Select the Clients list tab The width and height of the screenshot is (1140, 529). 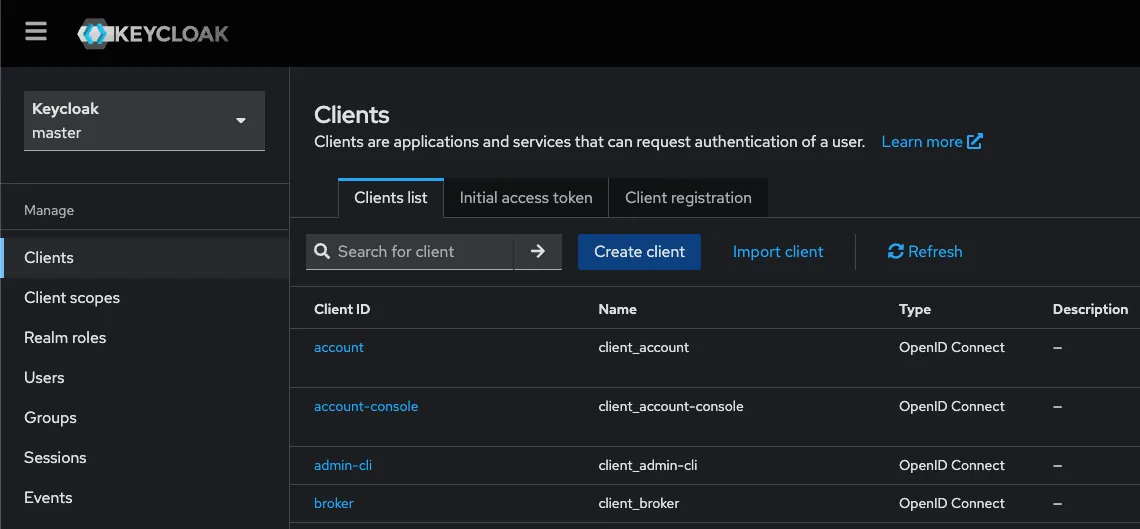click(x=391, y=198)
